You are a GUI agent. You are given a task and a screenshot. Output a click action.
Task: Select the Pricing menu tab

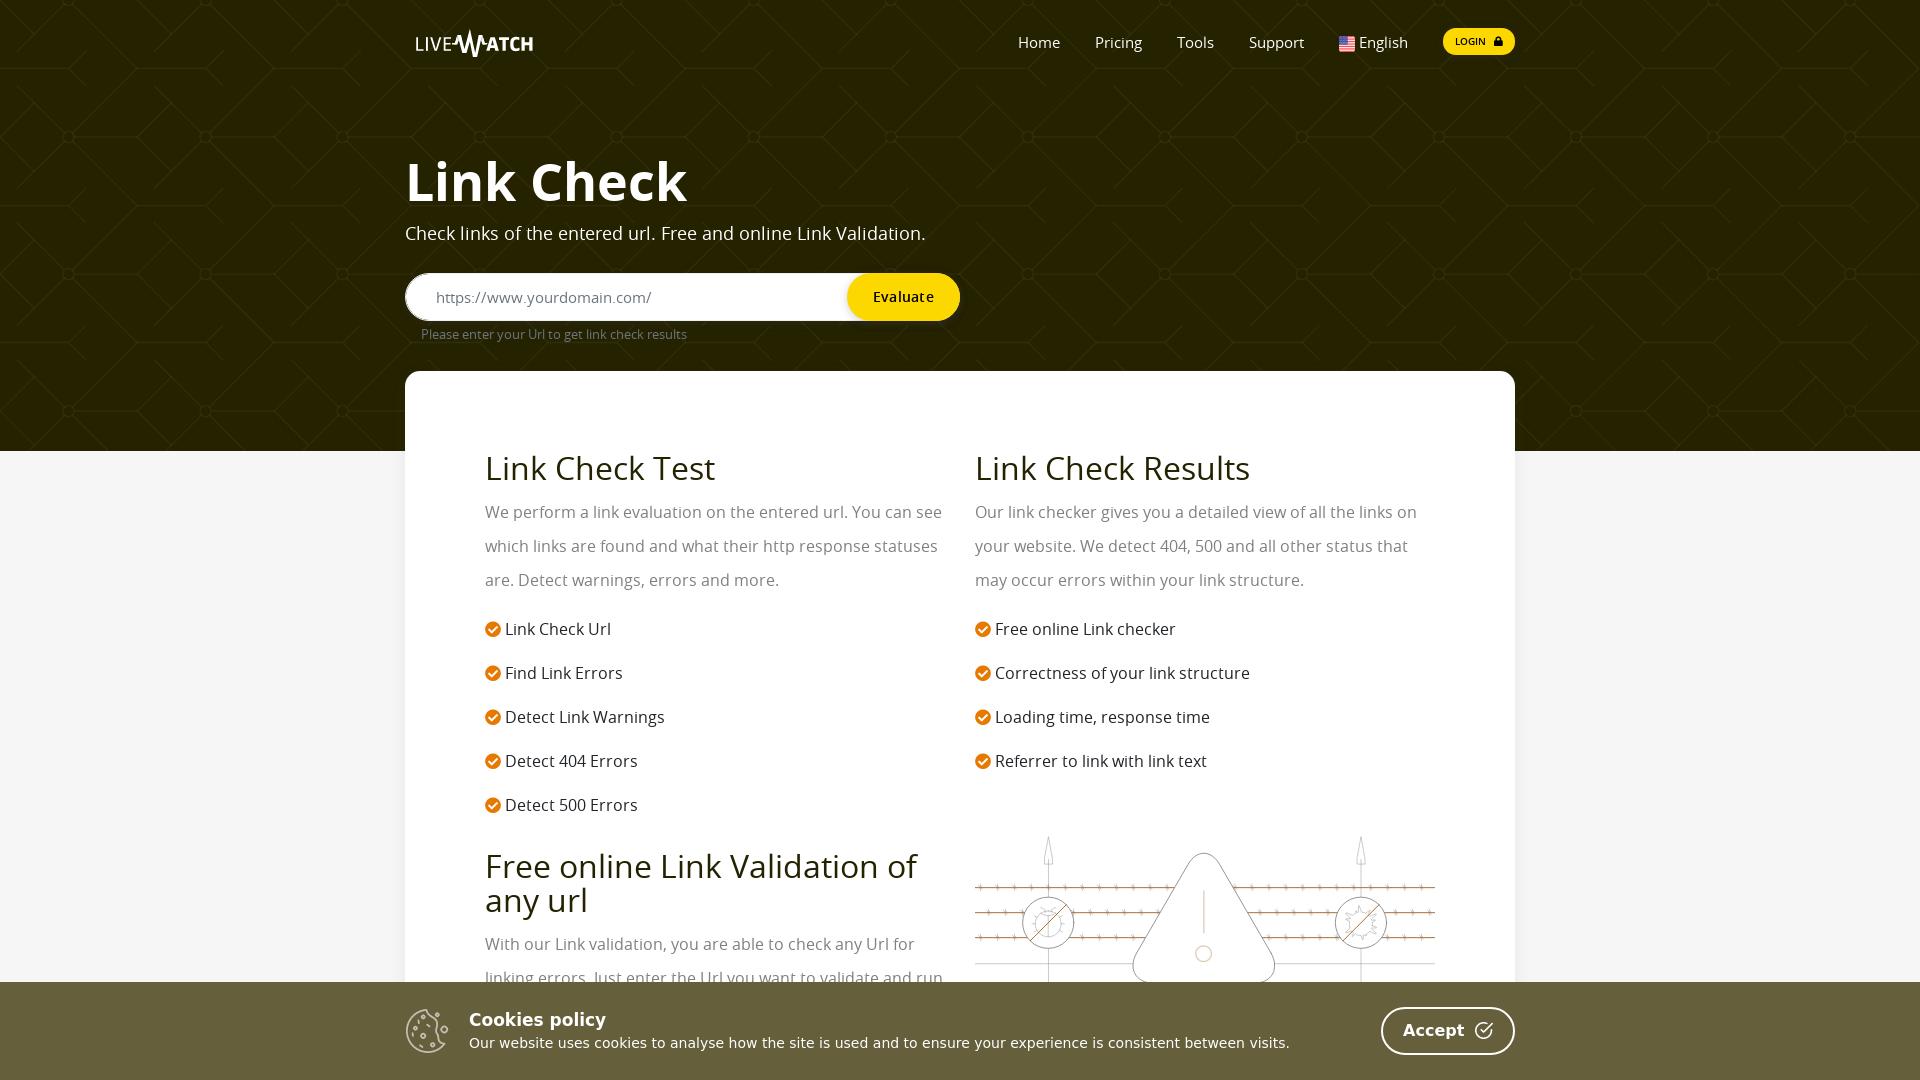[1118, 42]
